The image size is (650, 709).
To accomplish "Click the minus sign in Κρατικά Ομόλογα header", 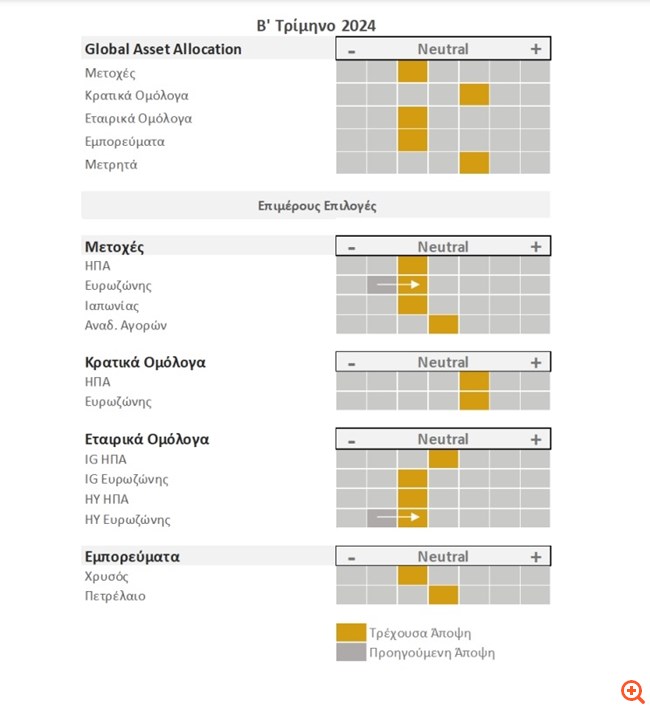I will click(352, 364).
